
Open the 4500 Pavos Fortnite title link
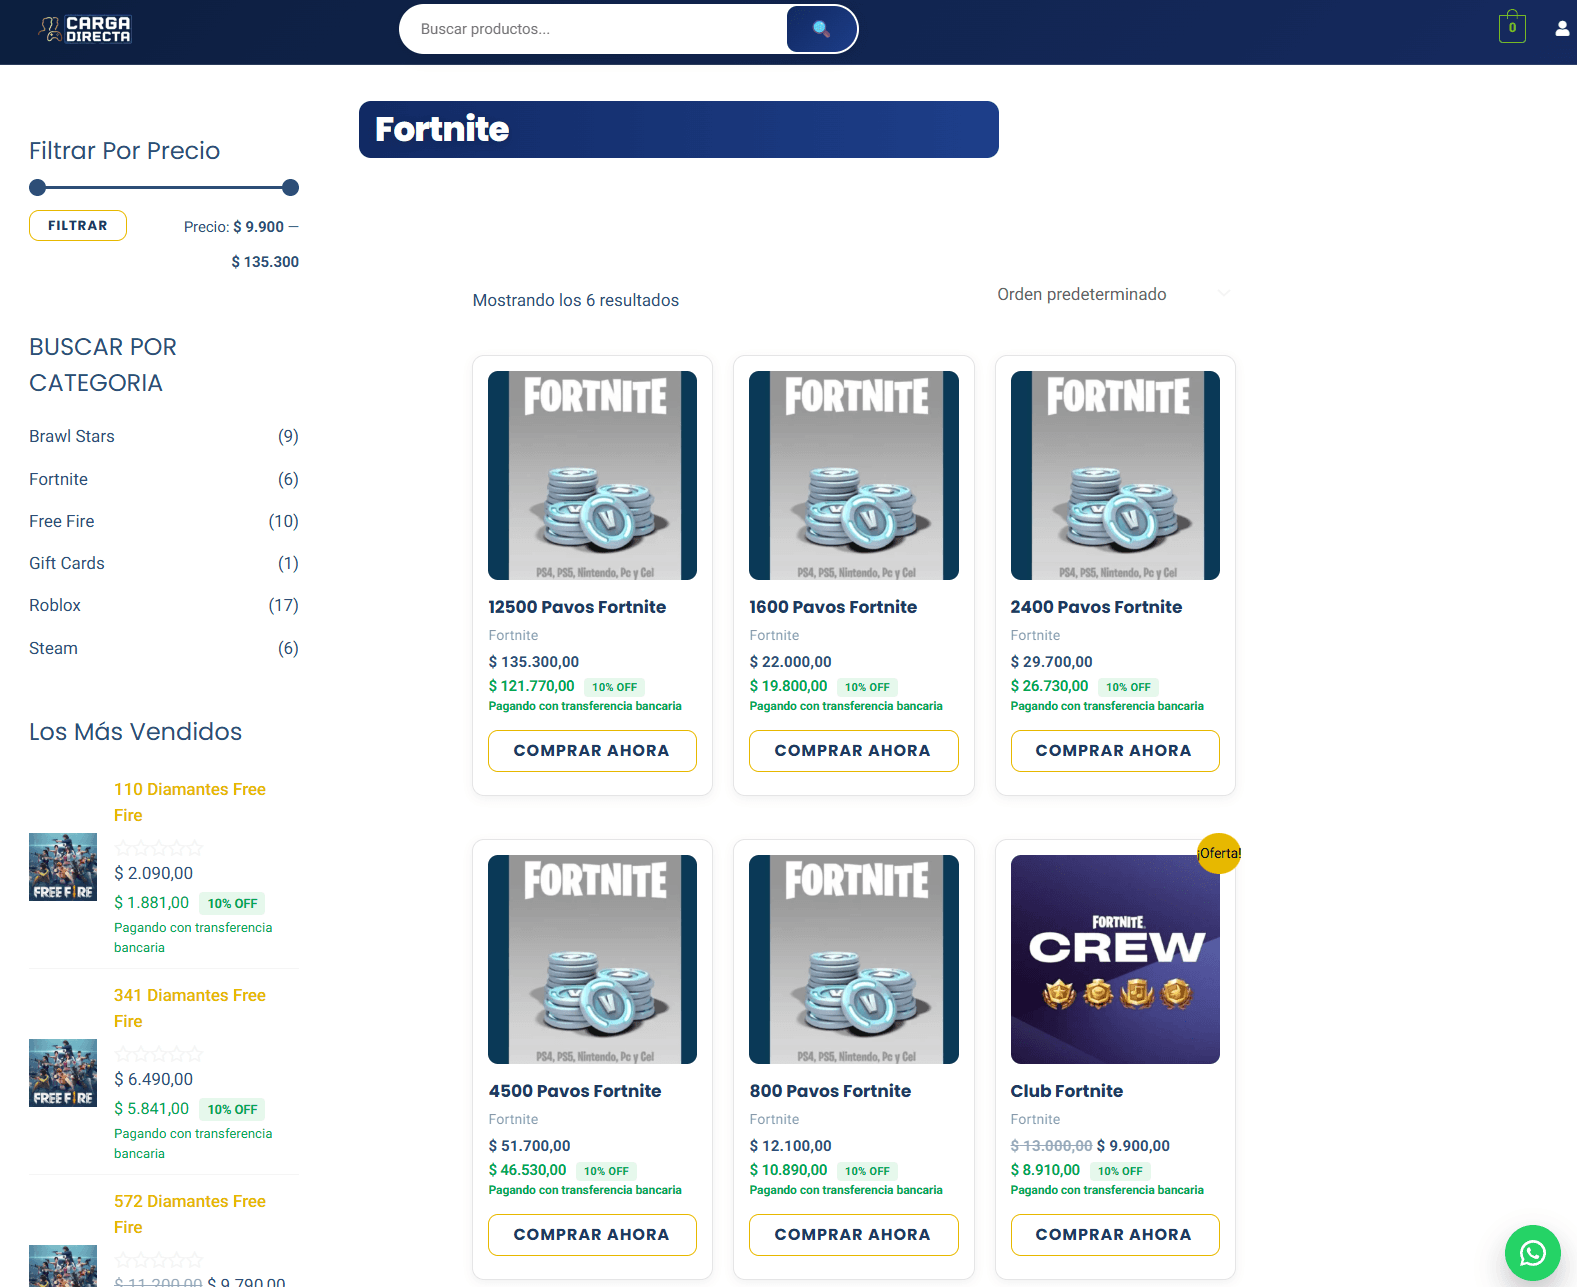coord(575,1091)
